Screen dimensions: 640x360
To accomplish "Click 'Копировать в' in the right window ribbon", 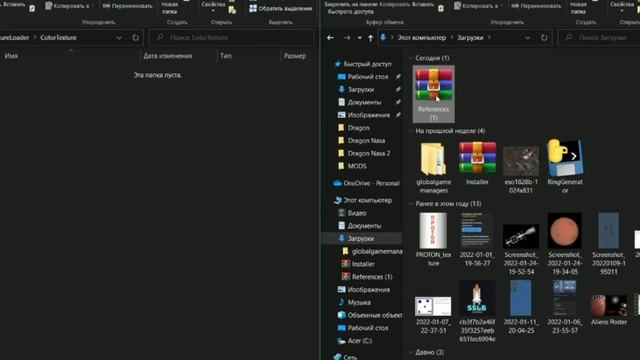I will point(476,6).
